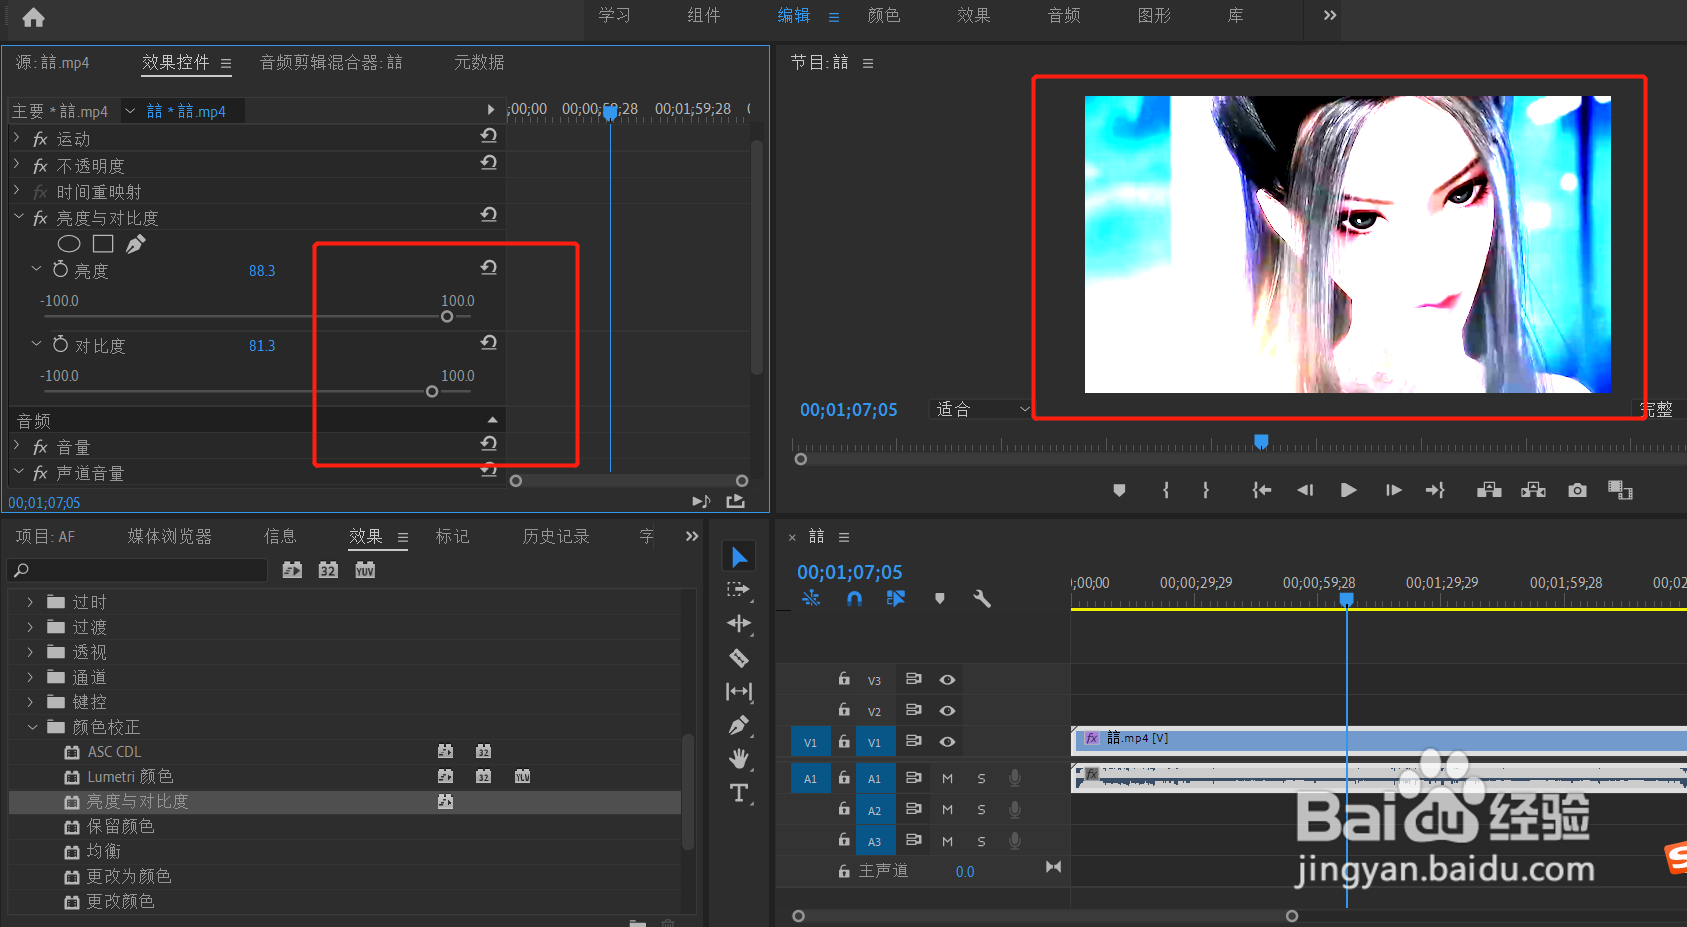This screenshot has height=927, width=1687.
Task: Toggle V3 track output eye
Action: tap(947, 680)
